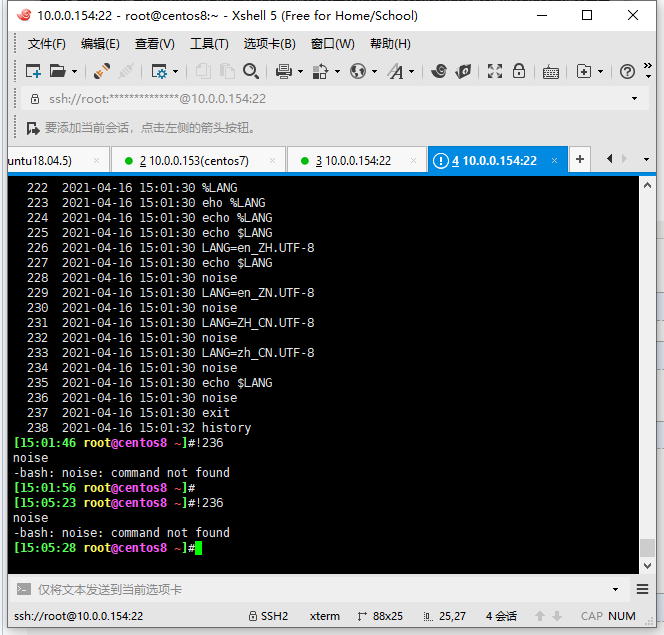Click the virtual keyboard icon
The height and width of the screenshot is (635, 664).
551,72
